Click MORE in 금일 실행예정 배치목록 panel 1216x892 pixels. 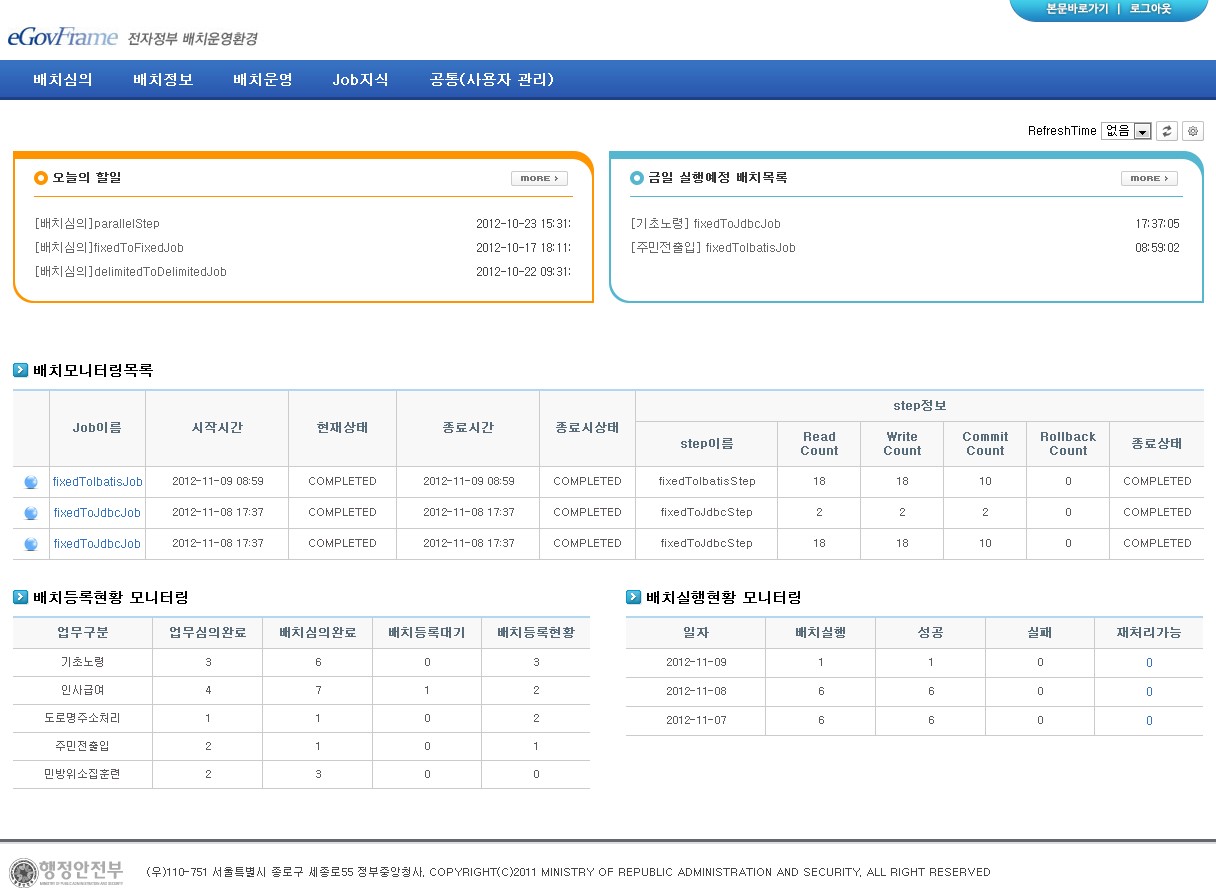coord(1149,178)
